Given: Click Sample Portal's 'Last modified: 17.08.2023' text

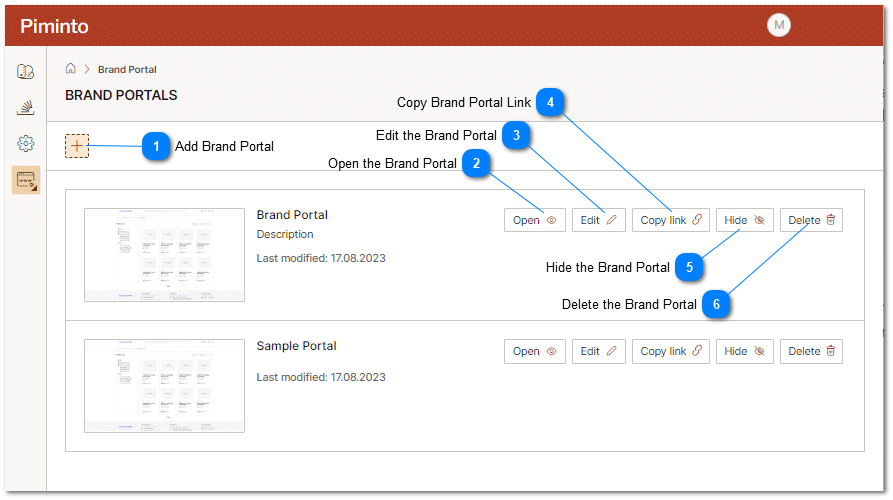Looking at the screenshot, I should pos(321,377).
